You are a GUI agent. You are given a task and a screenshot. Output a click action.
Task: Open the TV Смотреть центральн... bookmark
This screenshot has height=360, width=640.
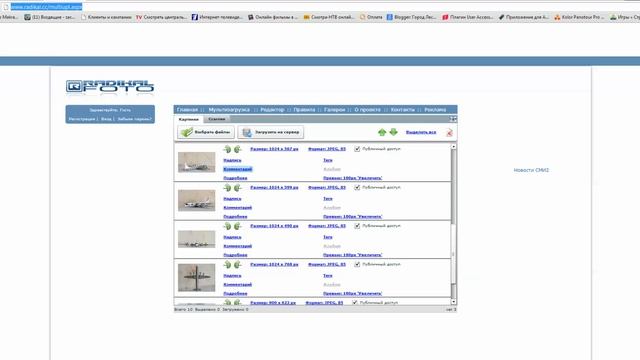click(x=161, y=17)
